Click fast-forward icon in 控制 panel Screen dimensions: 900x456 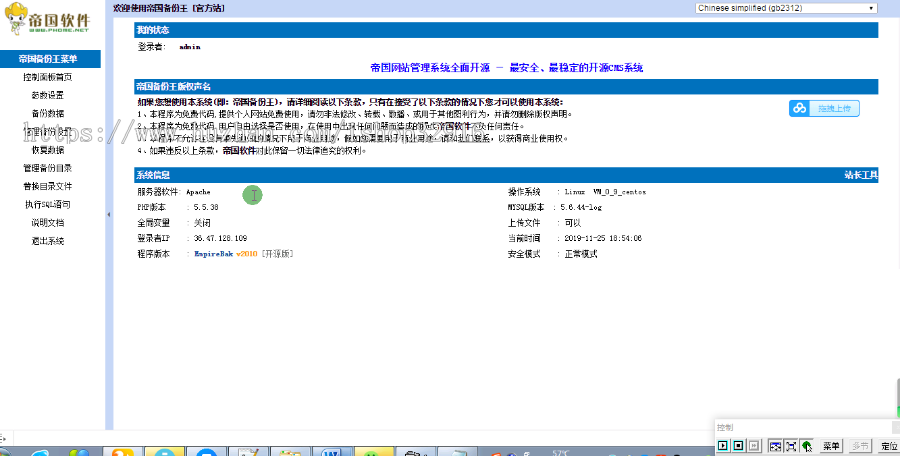[x=755, y=446]
